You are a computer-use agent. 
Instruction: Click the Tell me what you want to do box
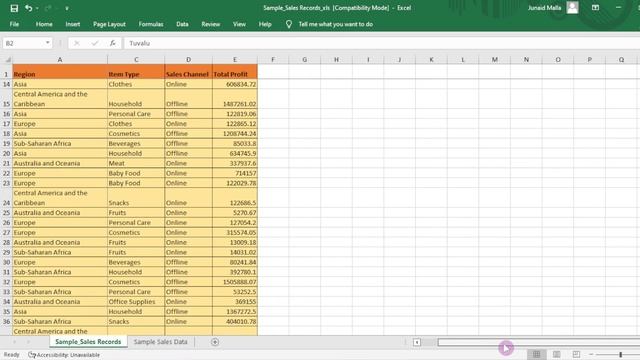tap(336, 24)
